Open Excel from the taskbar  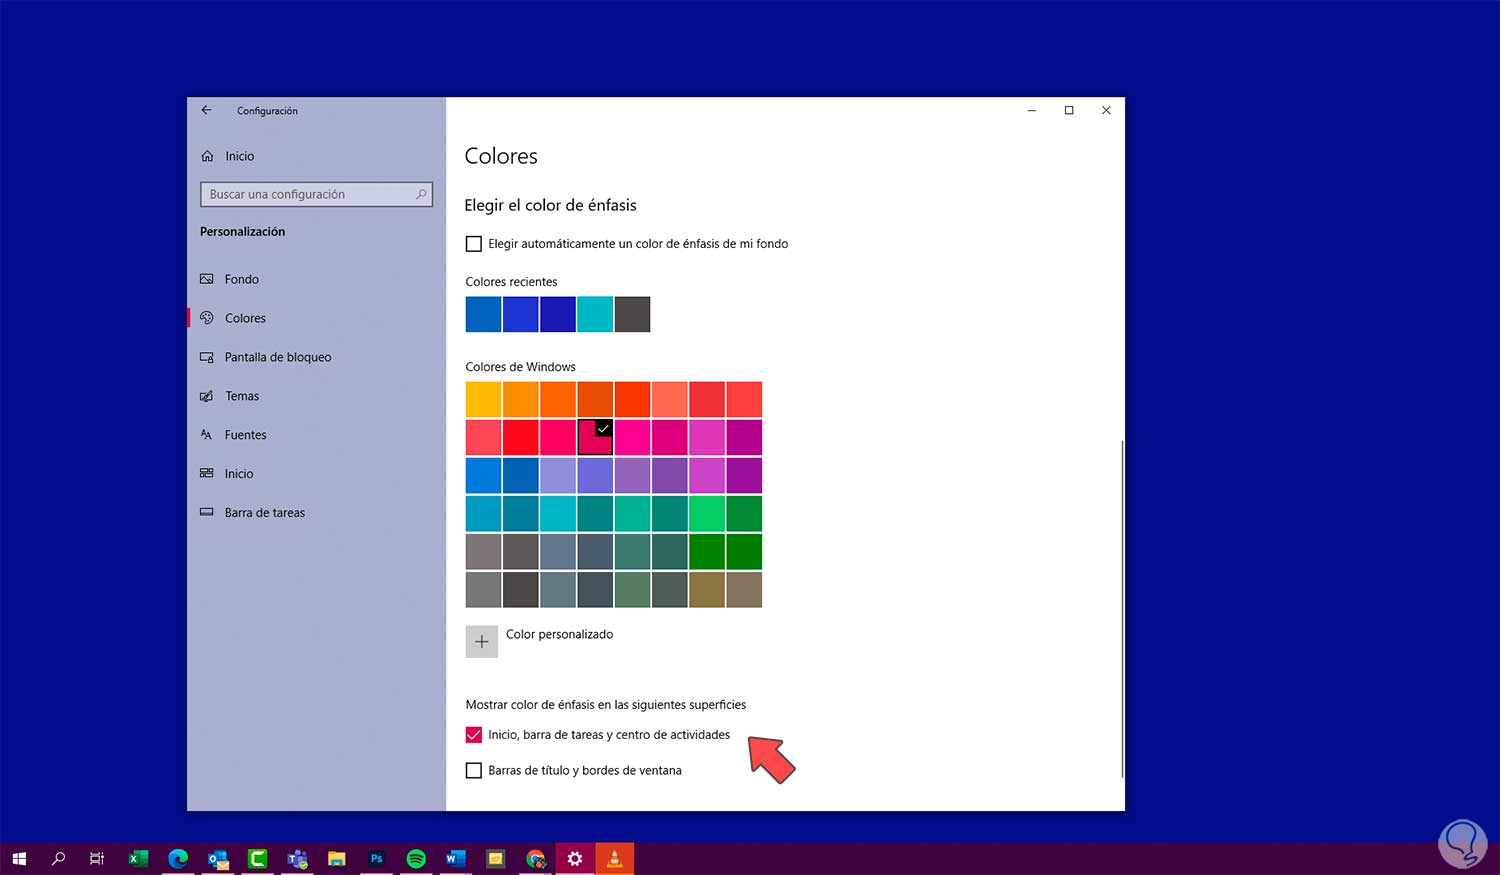[138, 859]
